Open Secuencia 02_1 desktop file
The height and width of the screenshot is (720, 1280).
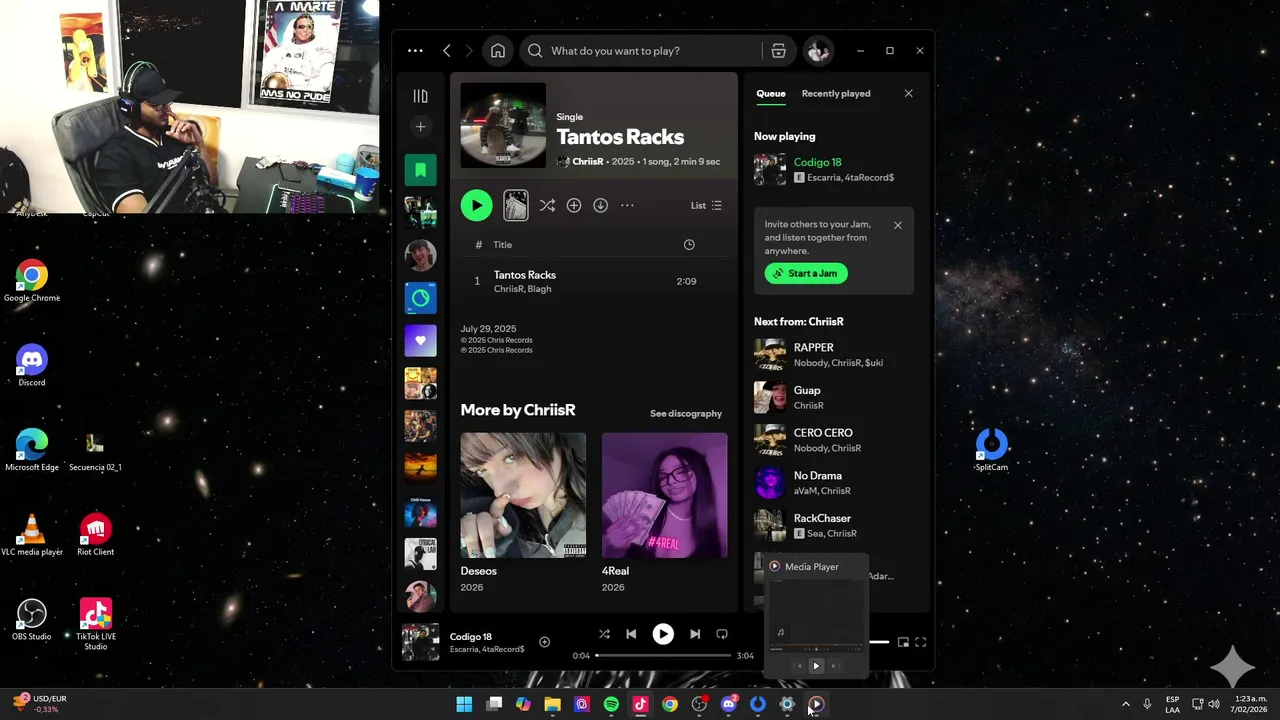pos(95,450)
